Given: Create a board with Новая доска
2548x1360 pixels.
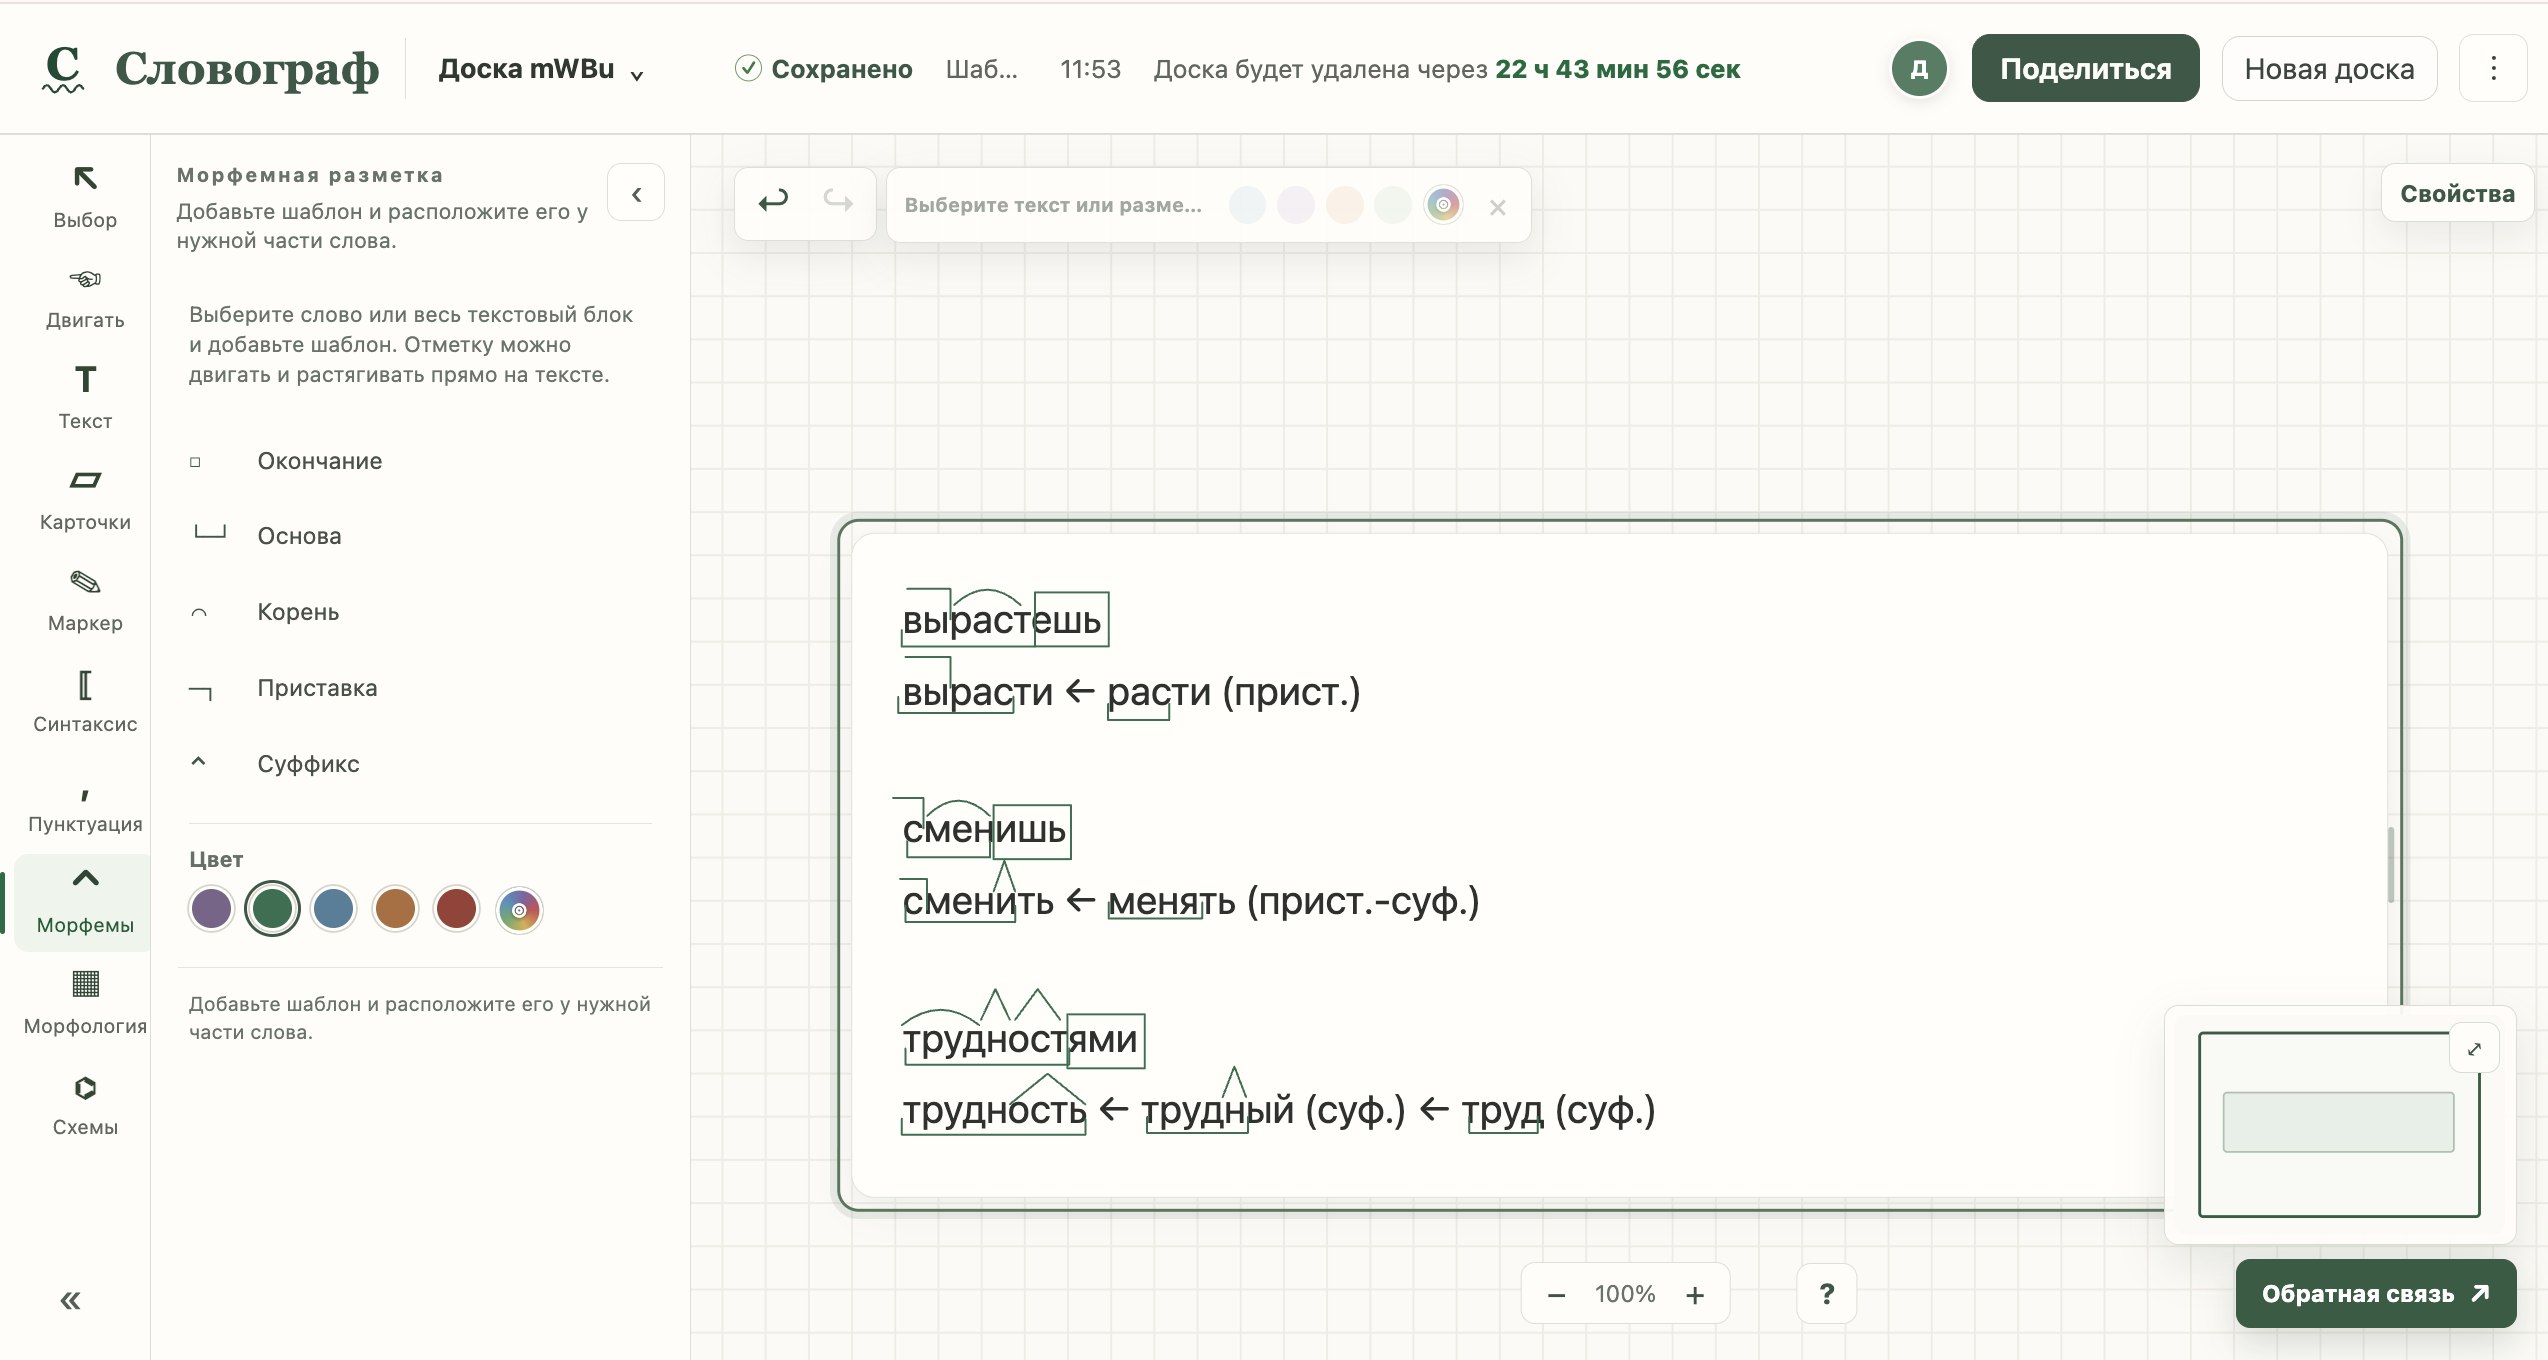Looking at the screenshot, I should (2329, 69).
